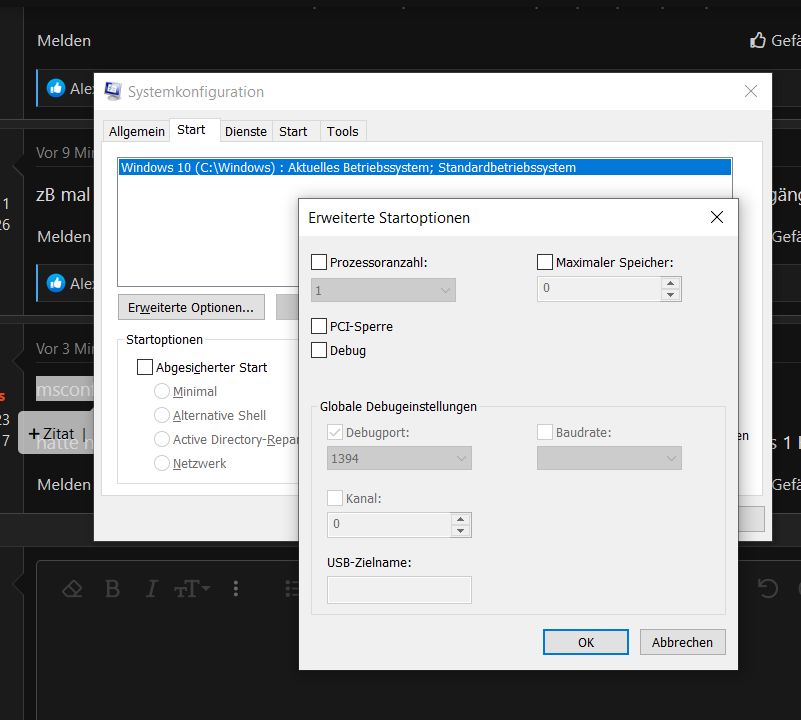Click the blue like badge in first Alex row
This screenshot has width=801, height=720.
(56, 88)
